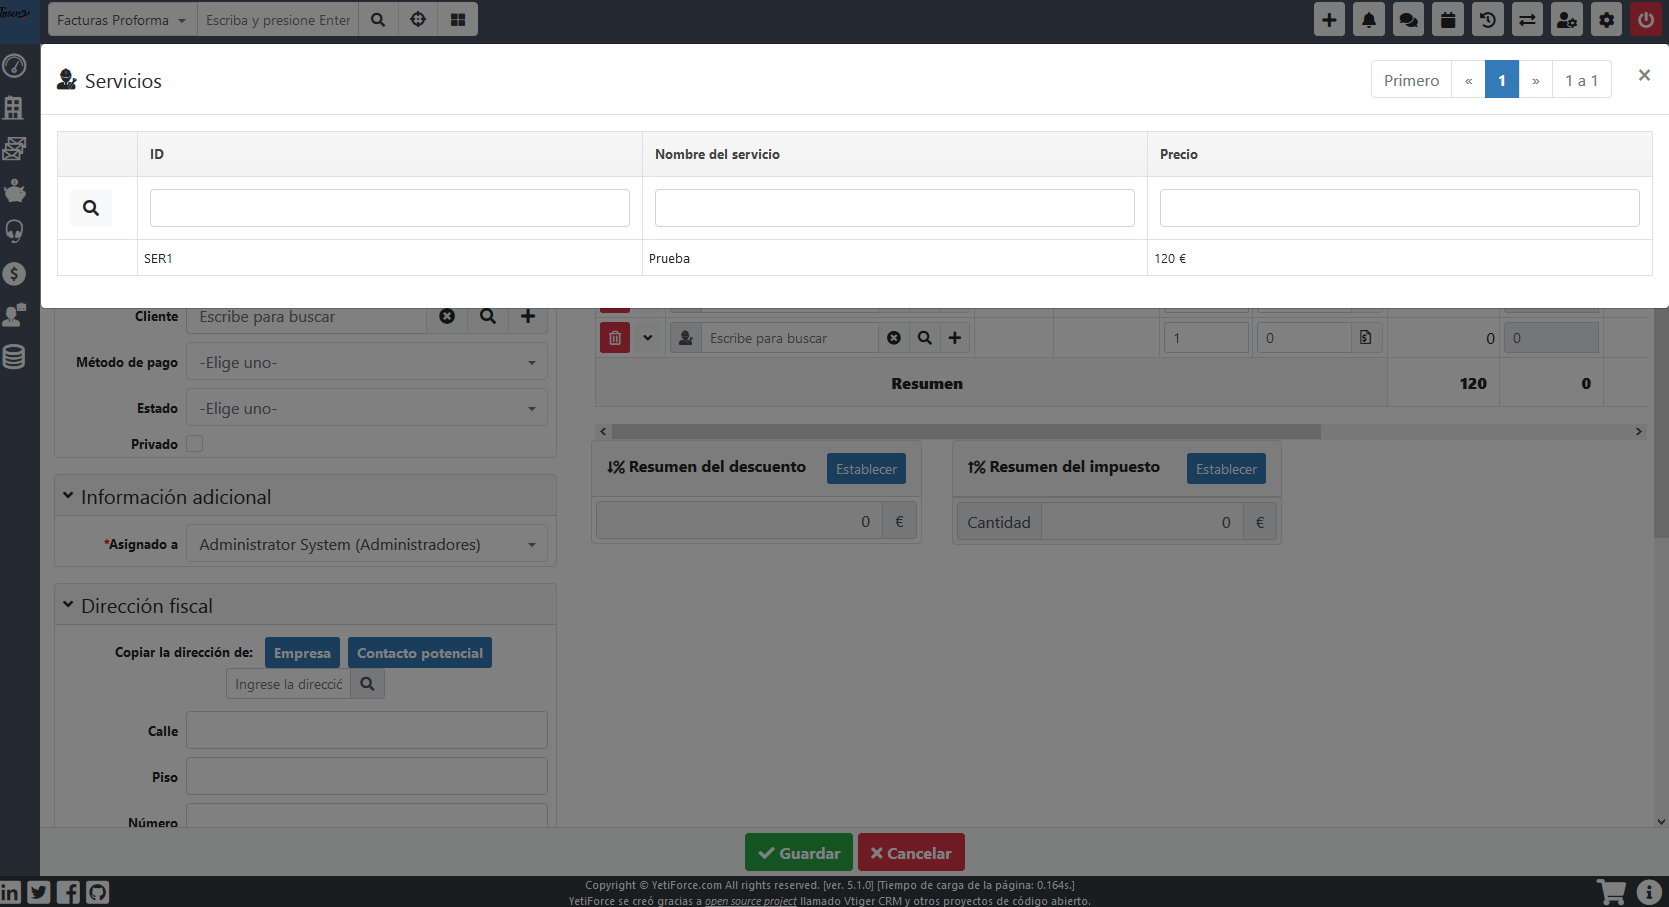Search for a Cliente record
The height and width of the screenshot is (907, 1669).
(x=488, y=316)
